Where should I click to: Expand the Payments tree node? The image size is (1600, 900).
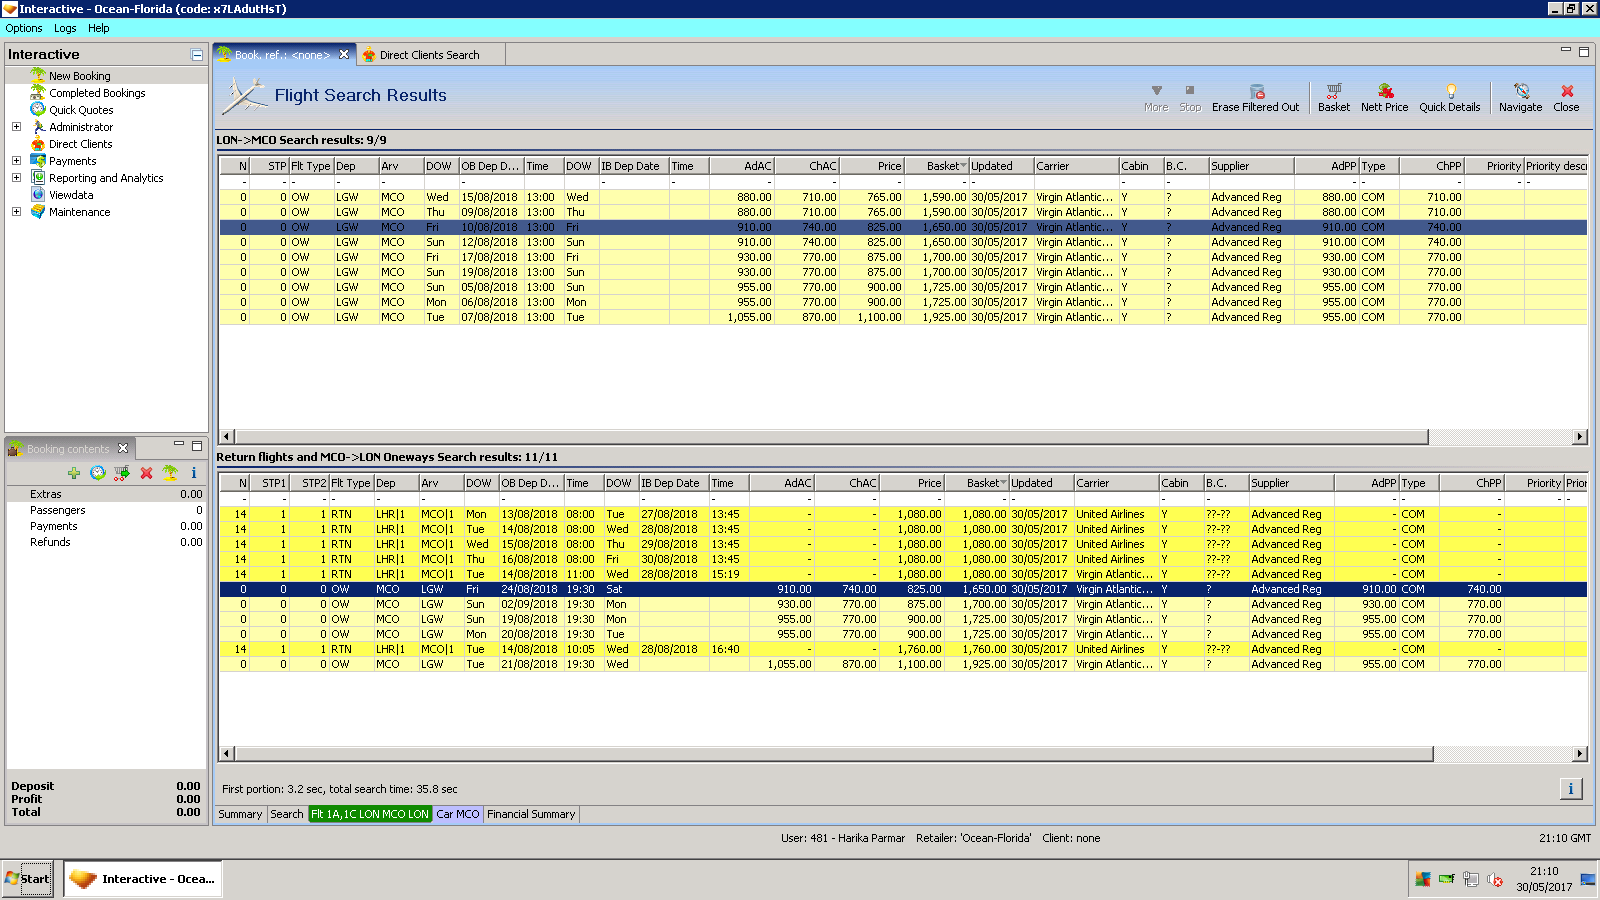click(x=16, y=161)
